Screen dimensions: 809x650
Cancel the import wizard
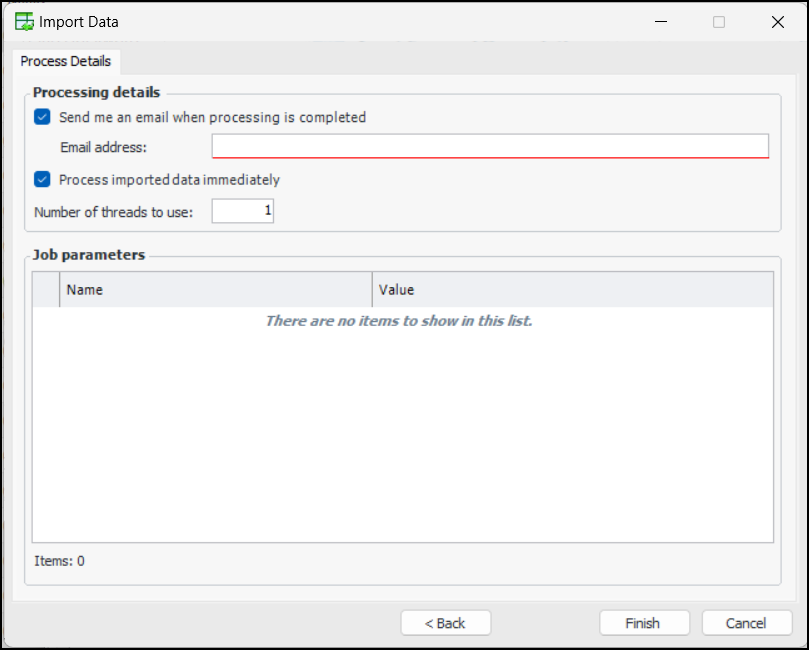point(746,623)
